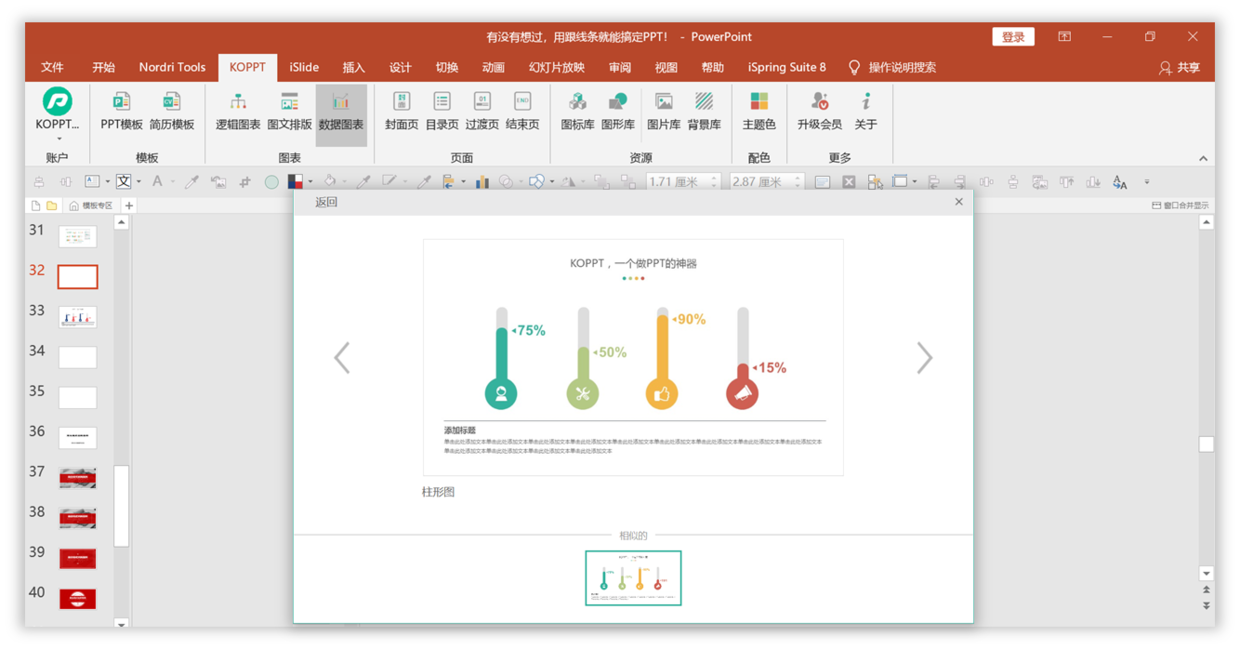Open the 背景库 background library
Image resolution: width=1240 pixels, height=649 pixels.
pyautogui.click(x=704, y=112)
